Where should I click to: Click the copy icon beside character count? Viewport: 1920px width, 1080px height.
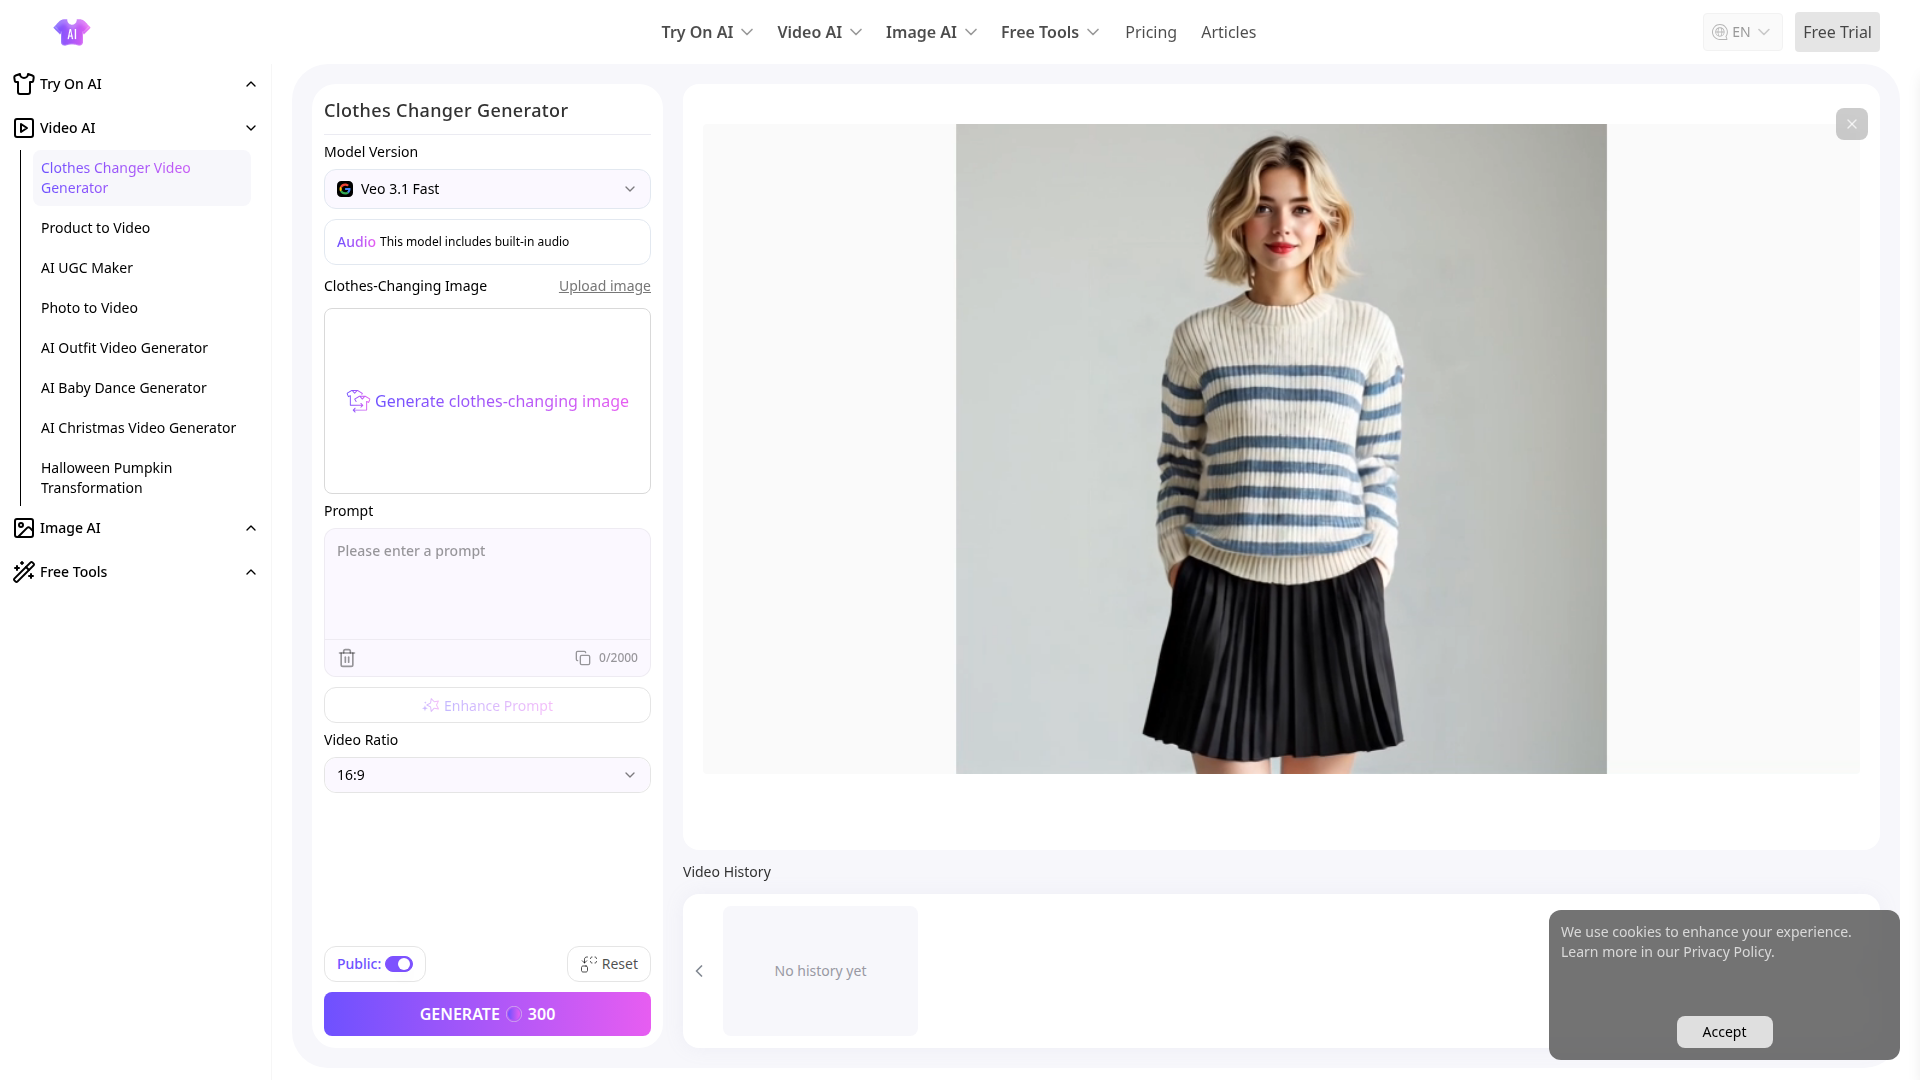point(582,658)
